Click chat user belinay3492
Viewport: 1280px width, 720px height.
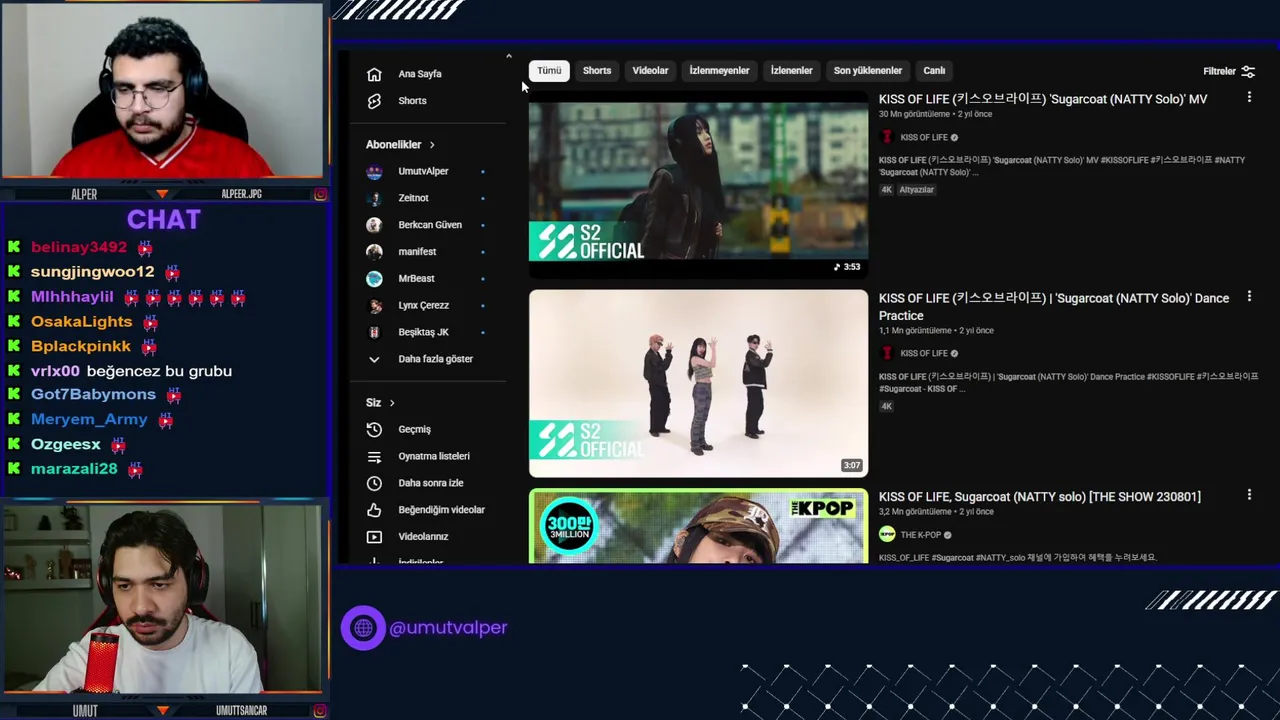(x=79, y=247)
